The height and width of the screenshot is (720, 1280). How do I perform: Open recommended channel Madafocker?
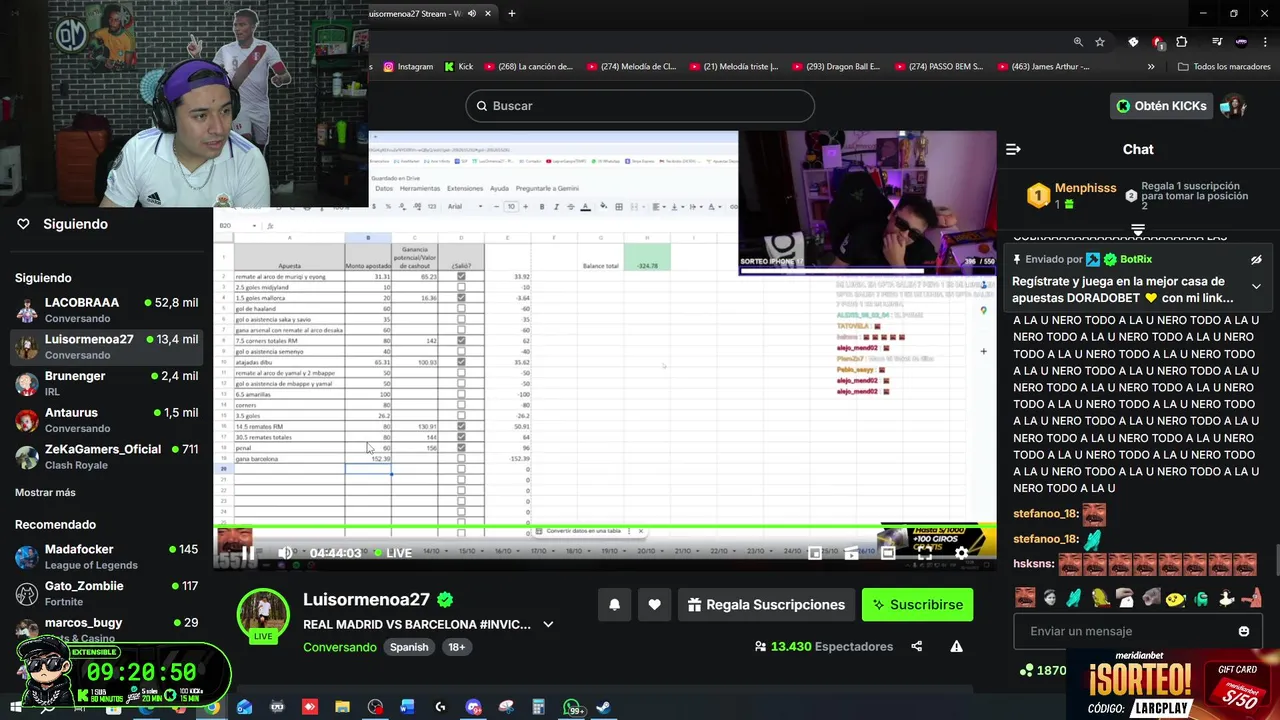[x=106, y=557]
